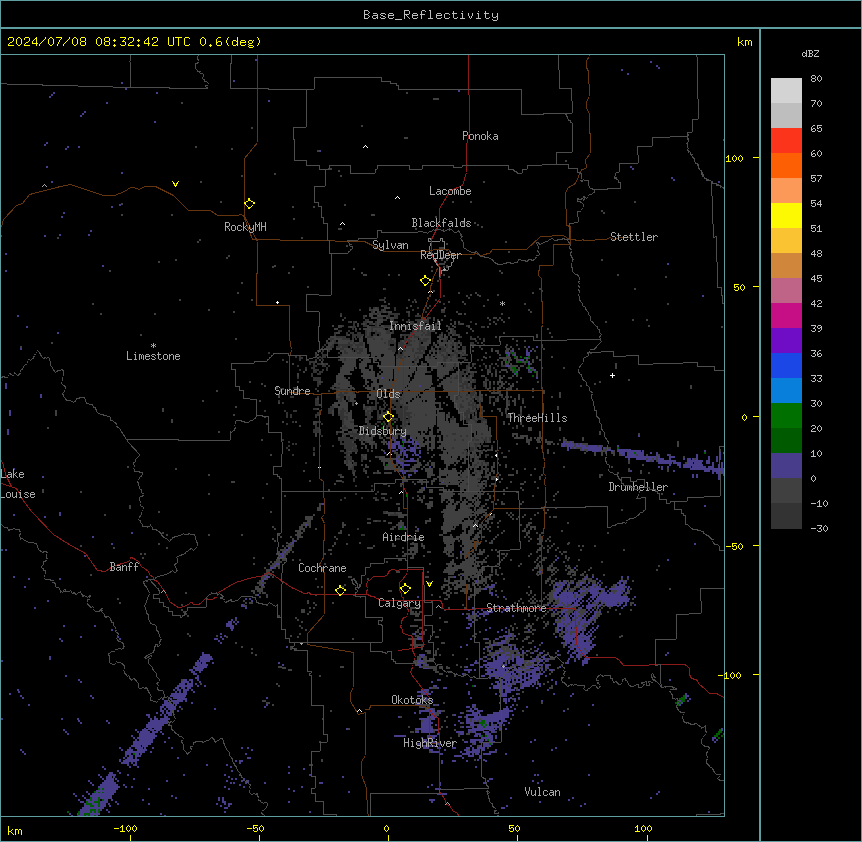
Task: Click the yellow marker icon above Calgary
Action: tap(405, 589)
